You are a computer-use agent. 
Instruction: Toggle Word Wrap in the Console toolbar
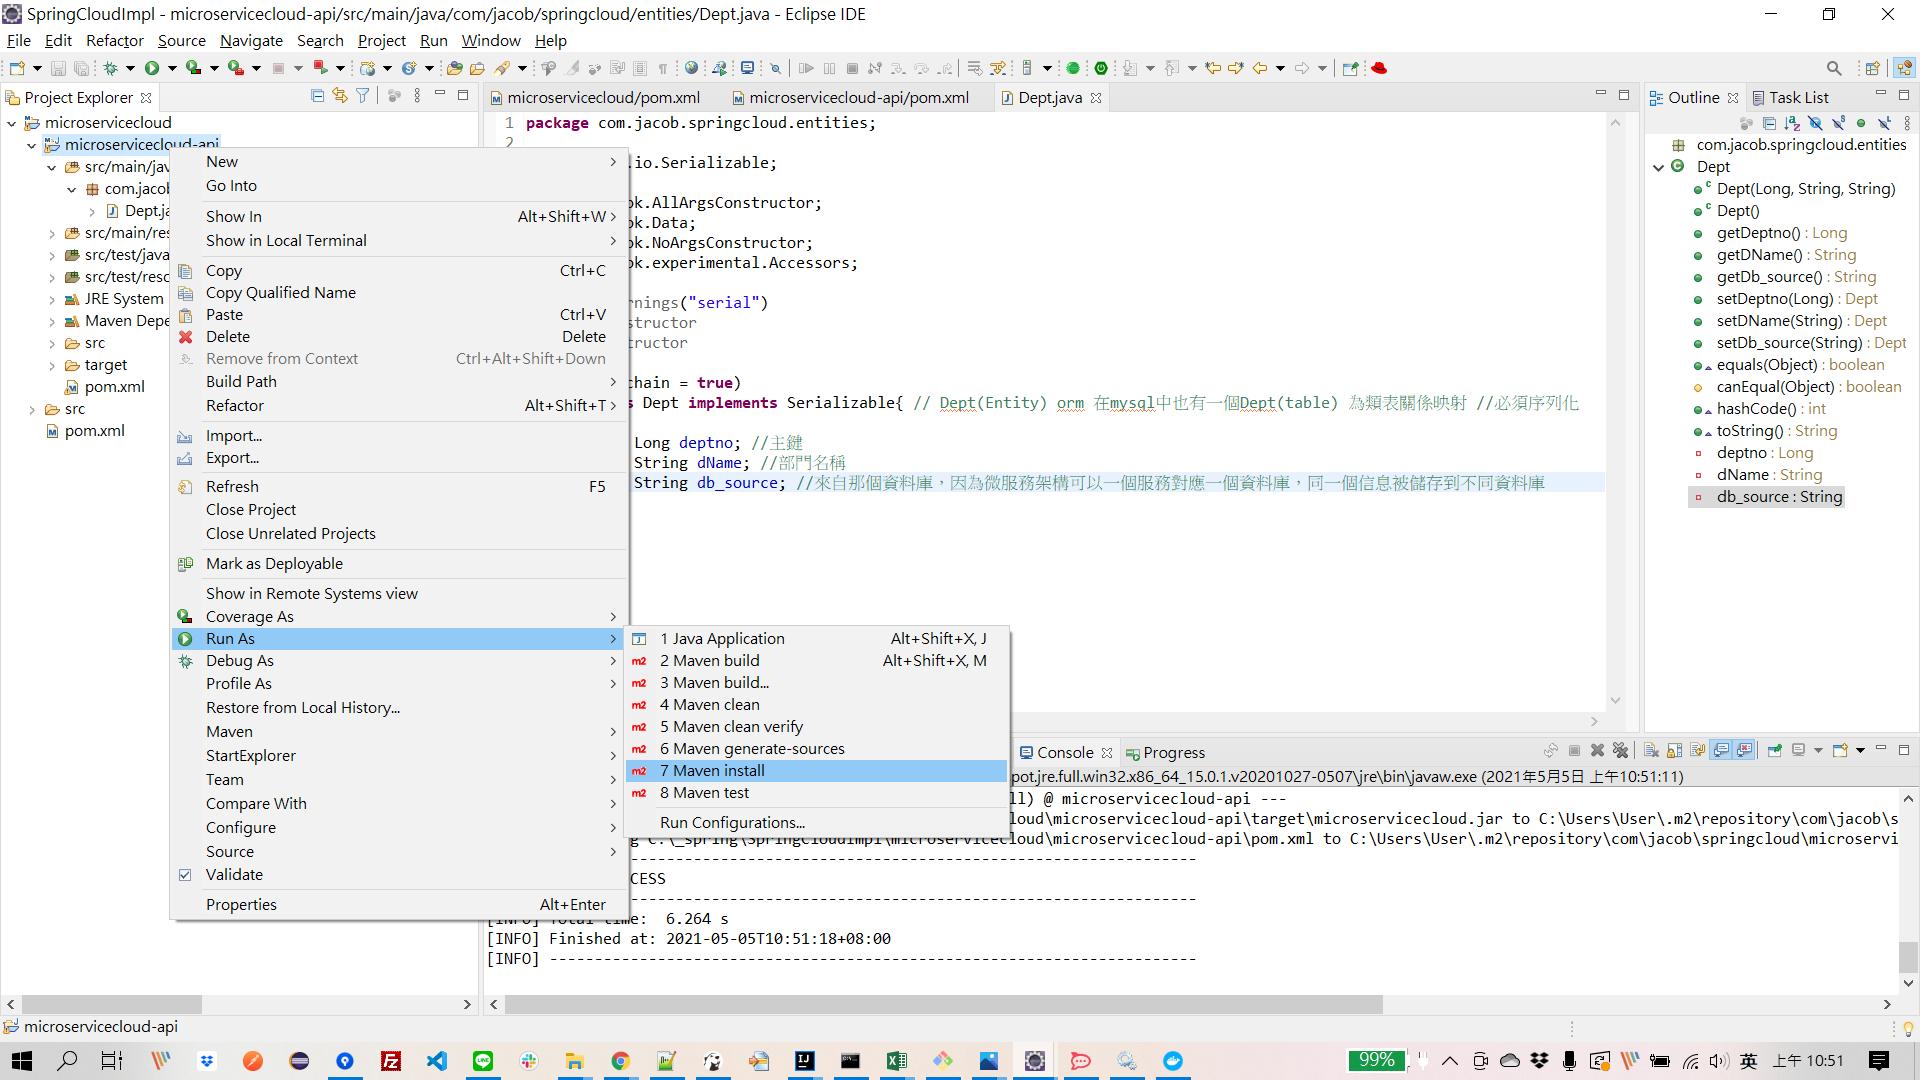click(x=1698, y=751)
